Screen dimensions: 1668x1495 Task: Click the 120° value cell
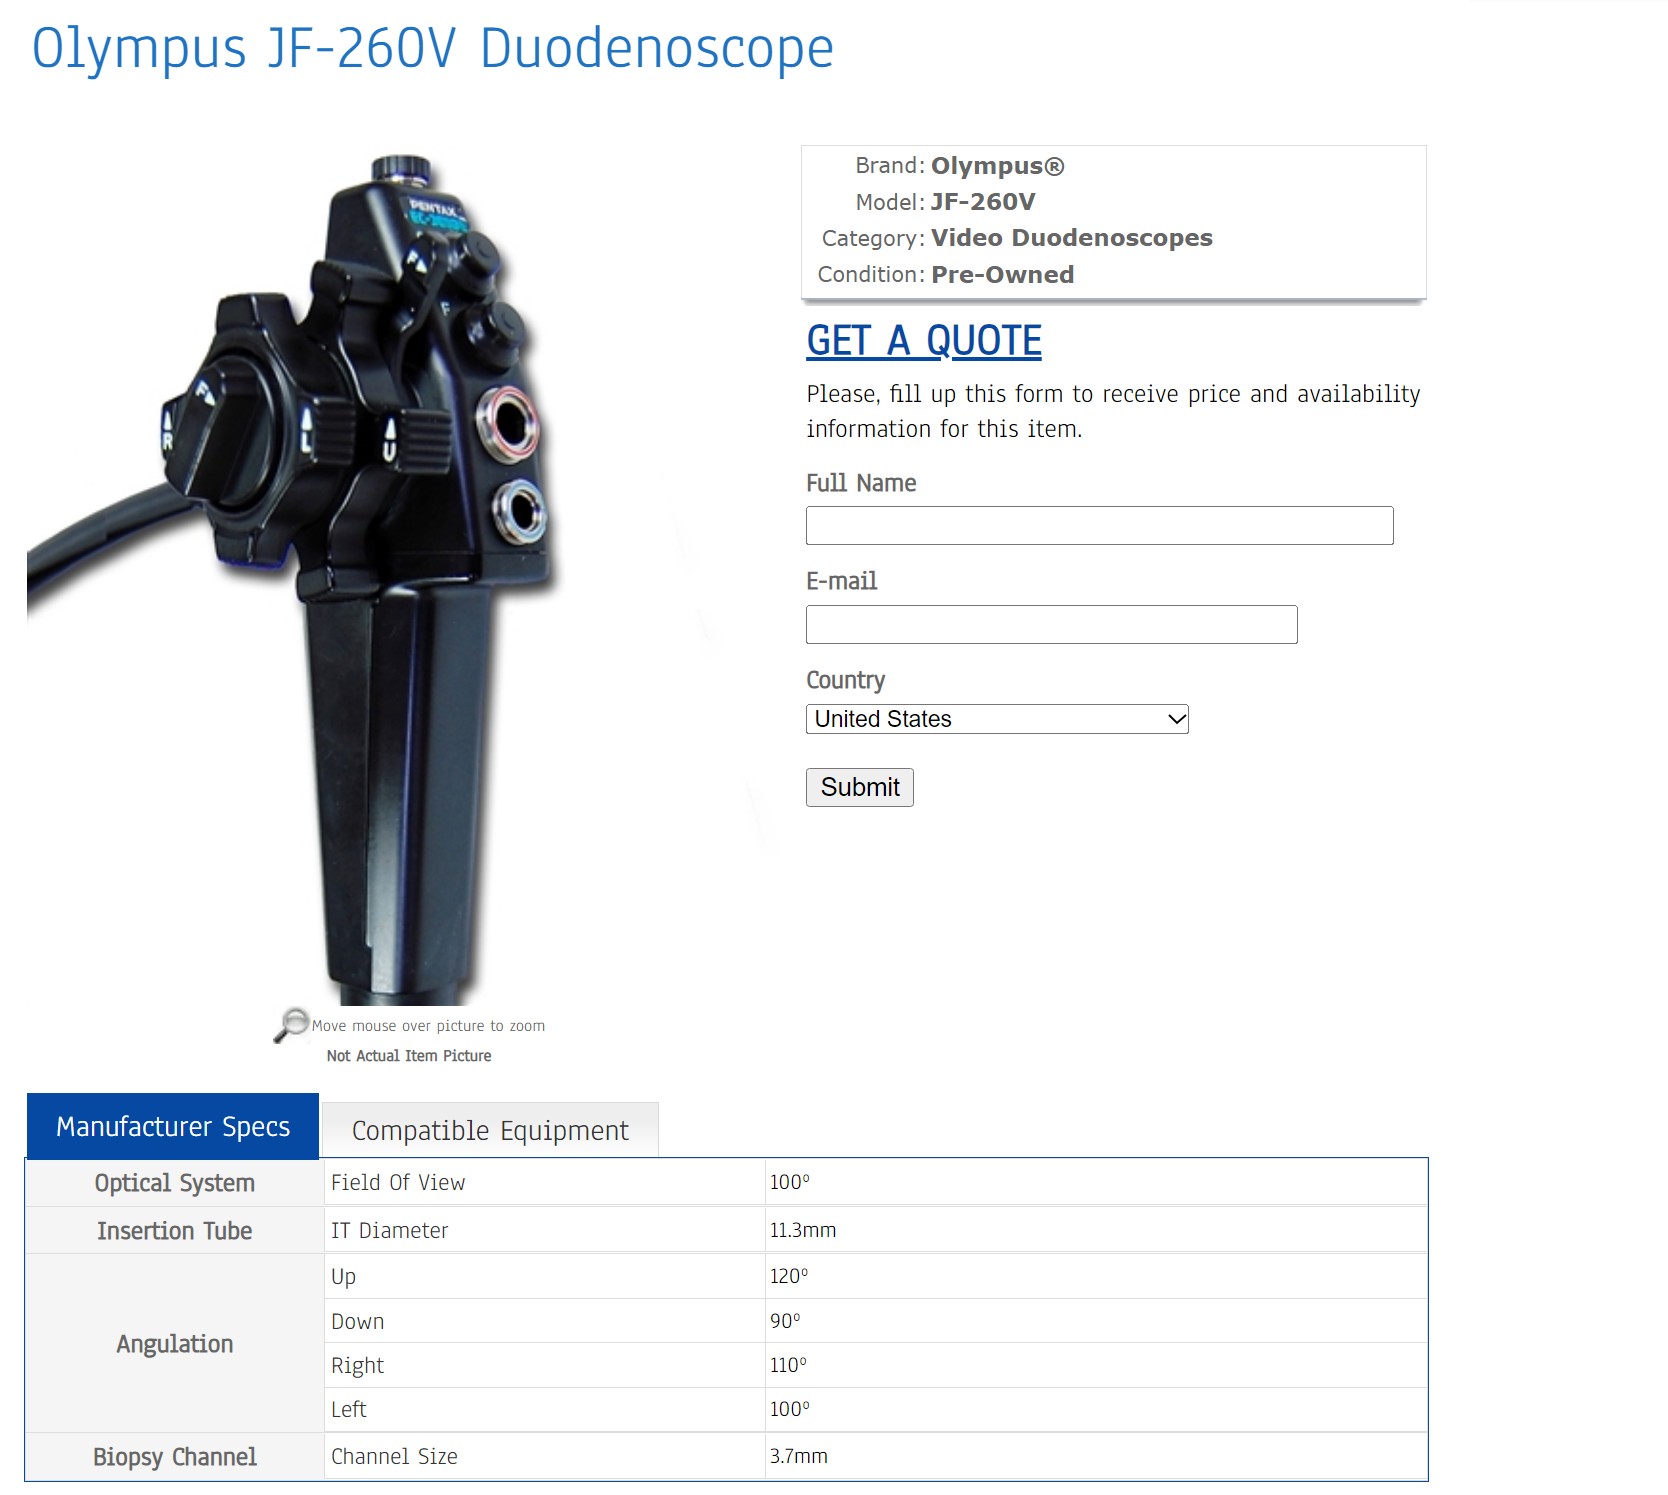point(1096,1277)
